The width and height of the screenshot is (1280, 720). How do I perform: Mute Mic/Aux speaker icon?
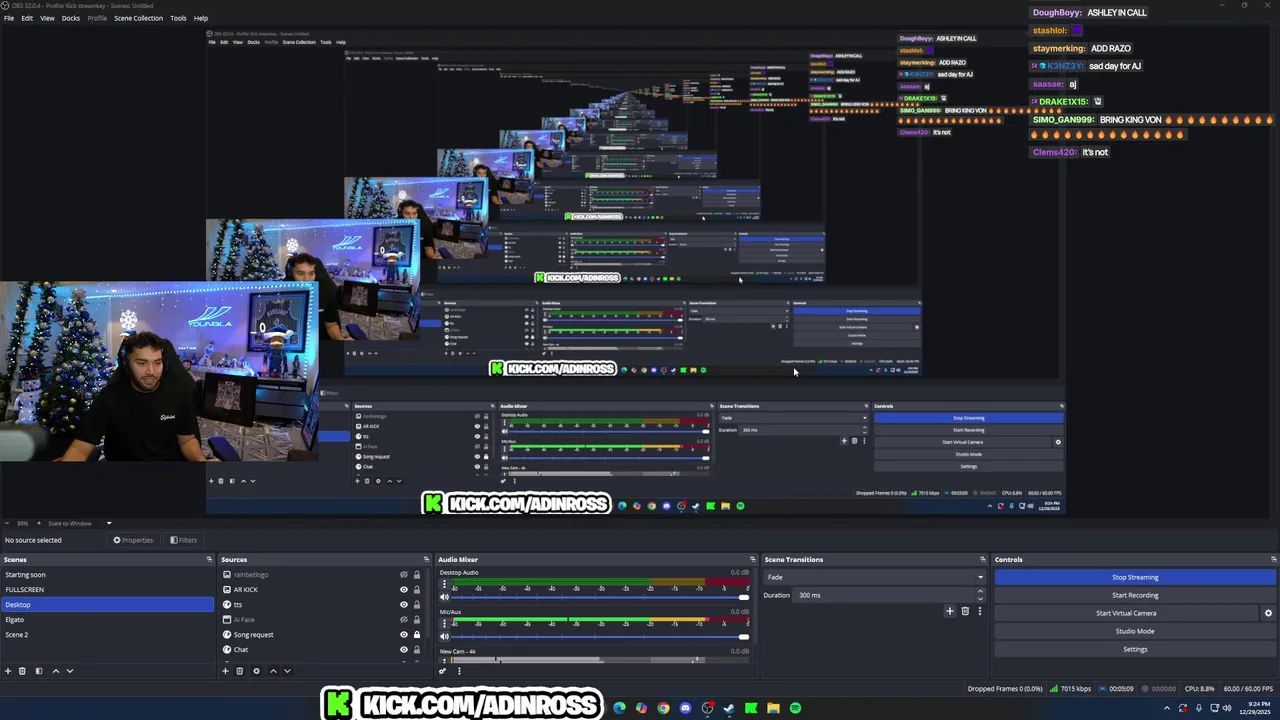click(444, 636)
